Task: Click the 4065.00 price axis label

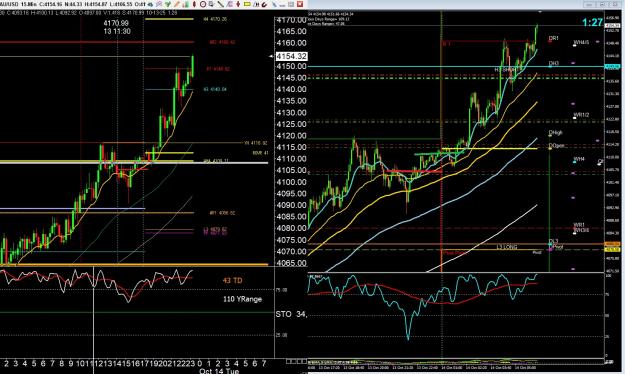Action: [x=291, y=263]
